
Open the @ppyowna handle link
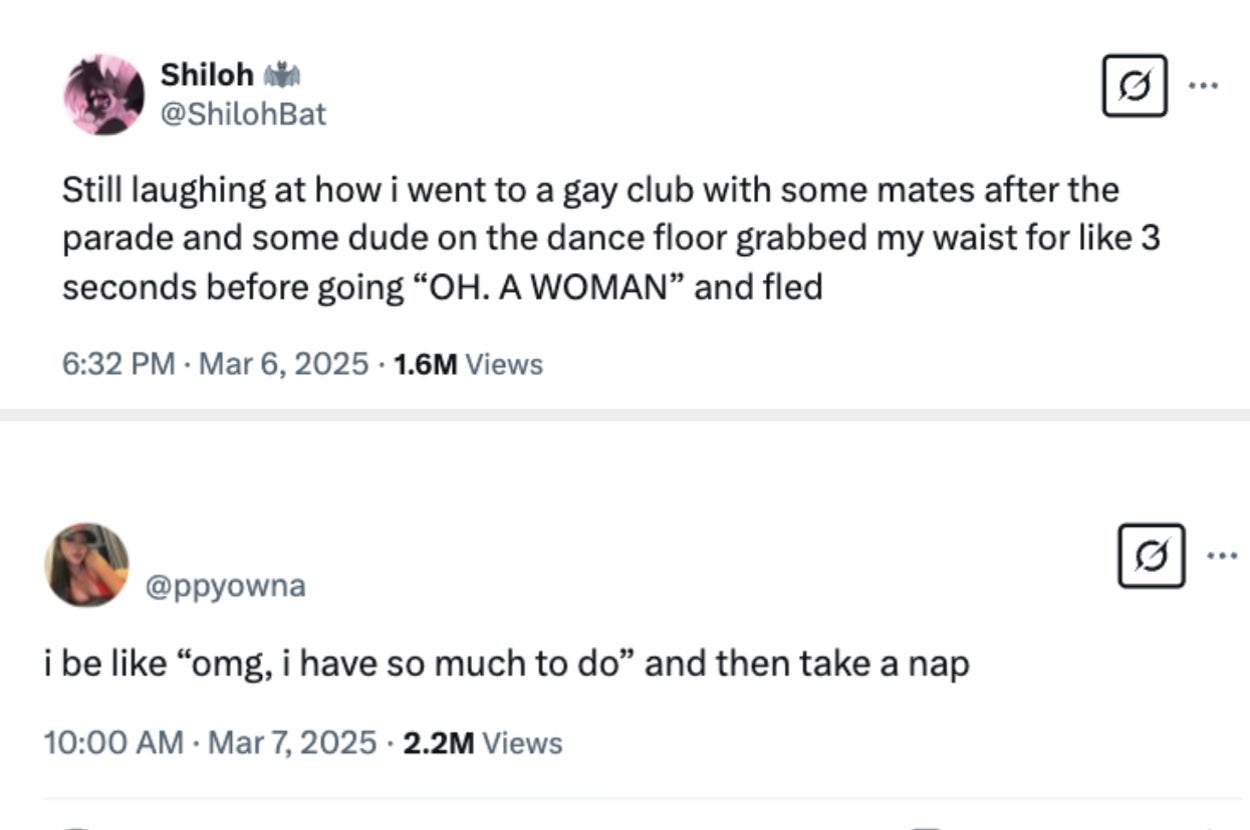[226, 585]
